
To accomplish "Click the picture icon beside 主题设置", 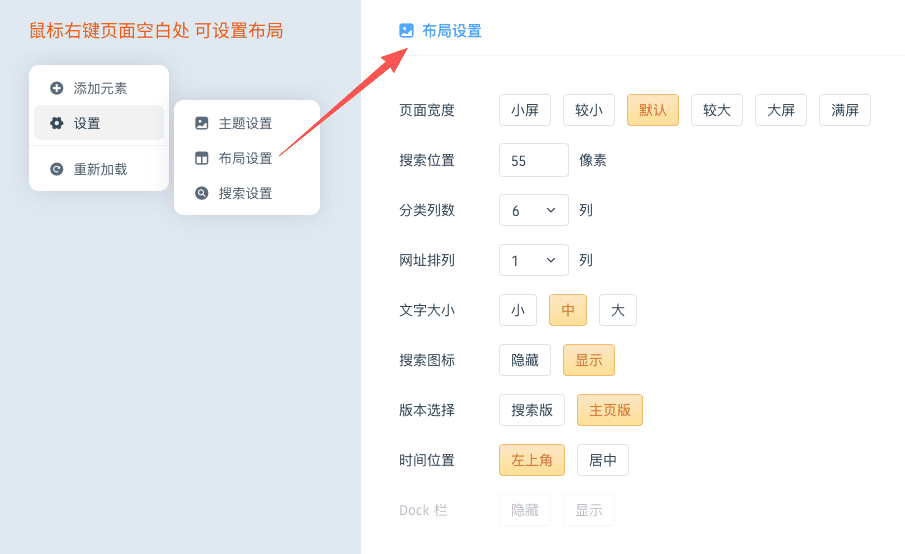I will tap(202, 123).
